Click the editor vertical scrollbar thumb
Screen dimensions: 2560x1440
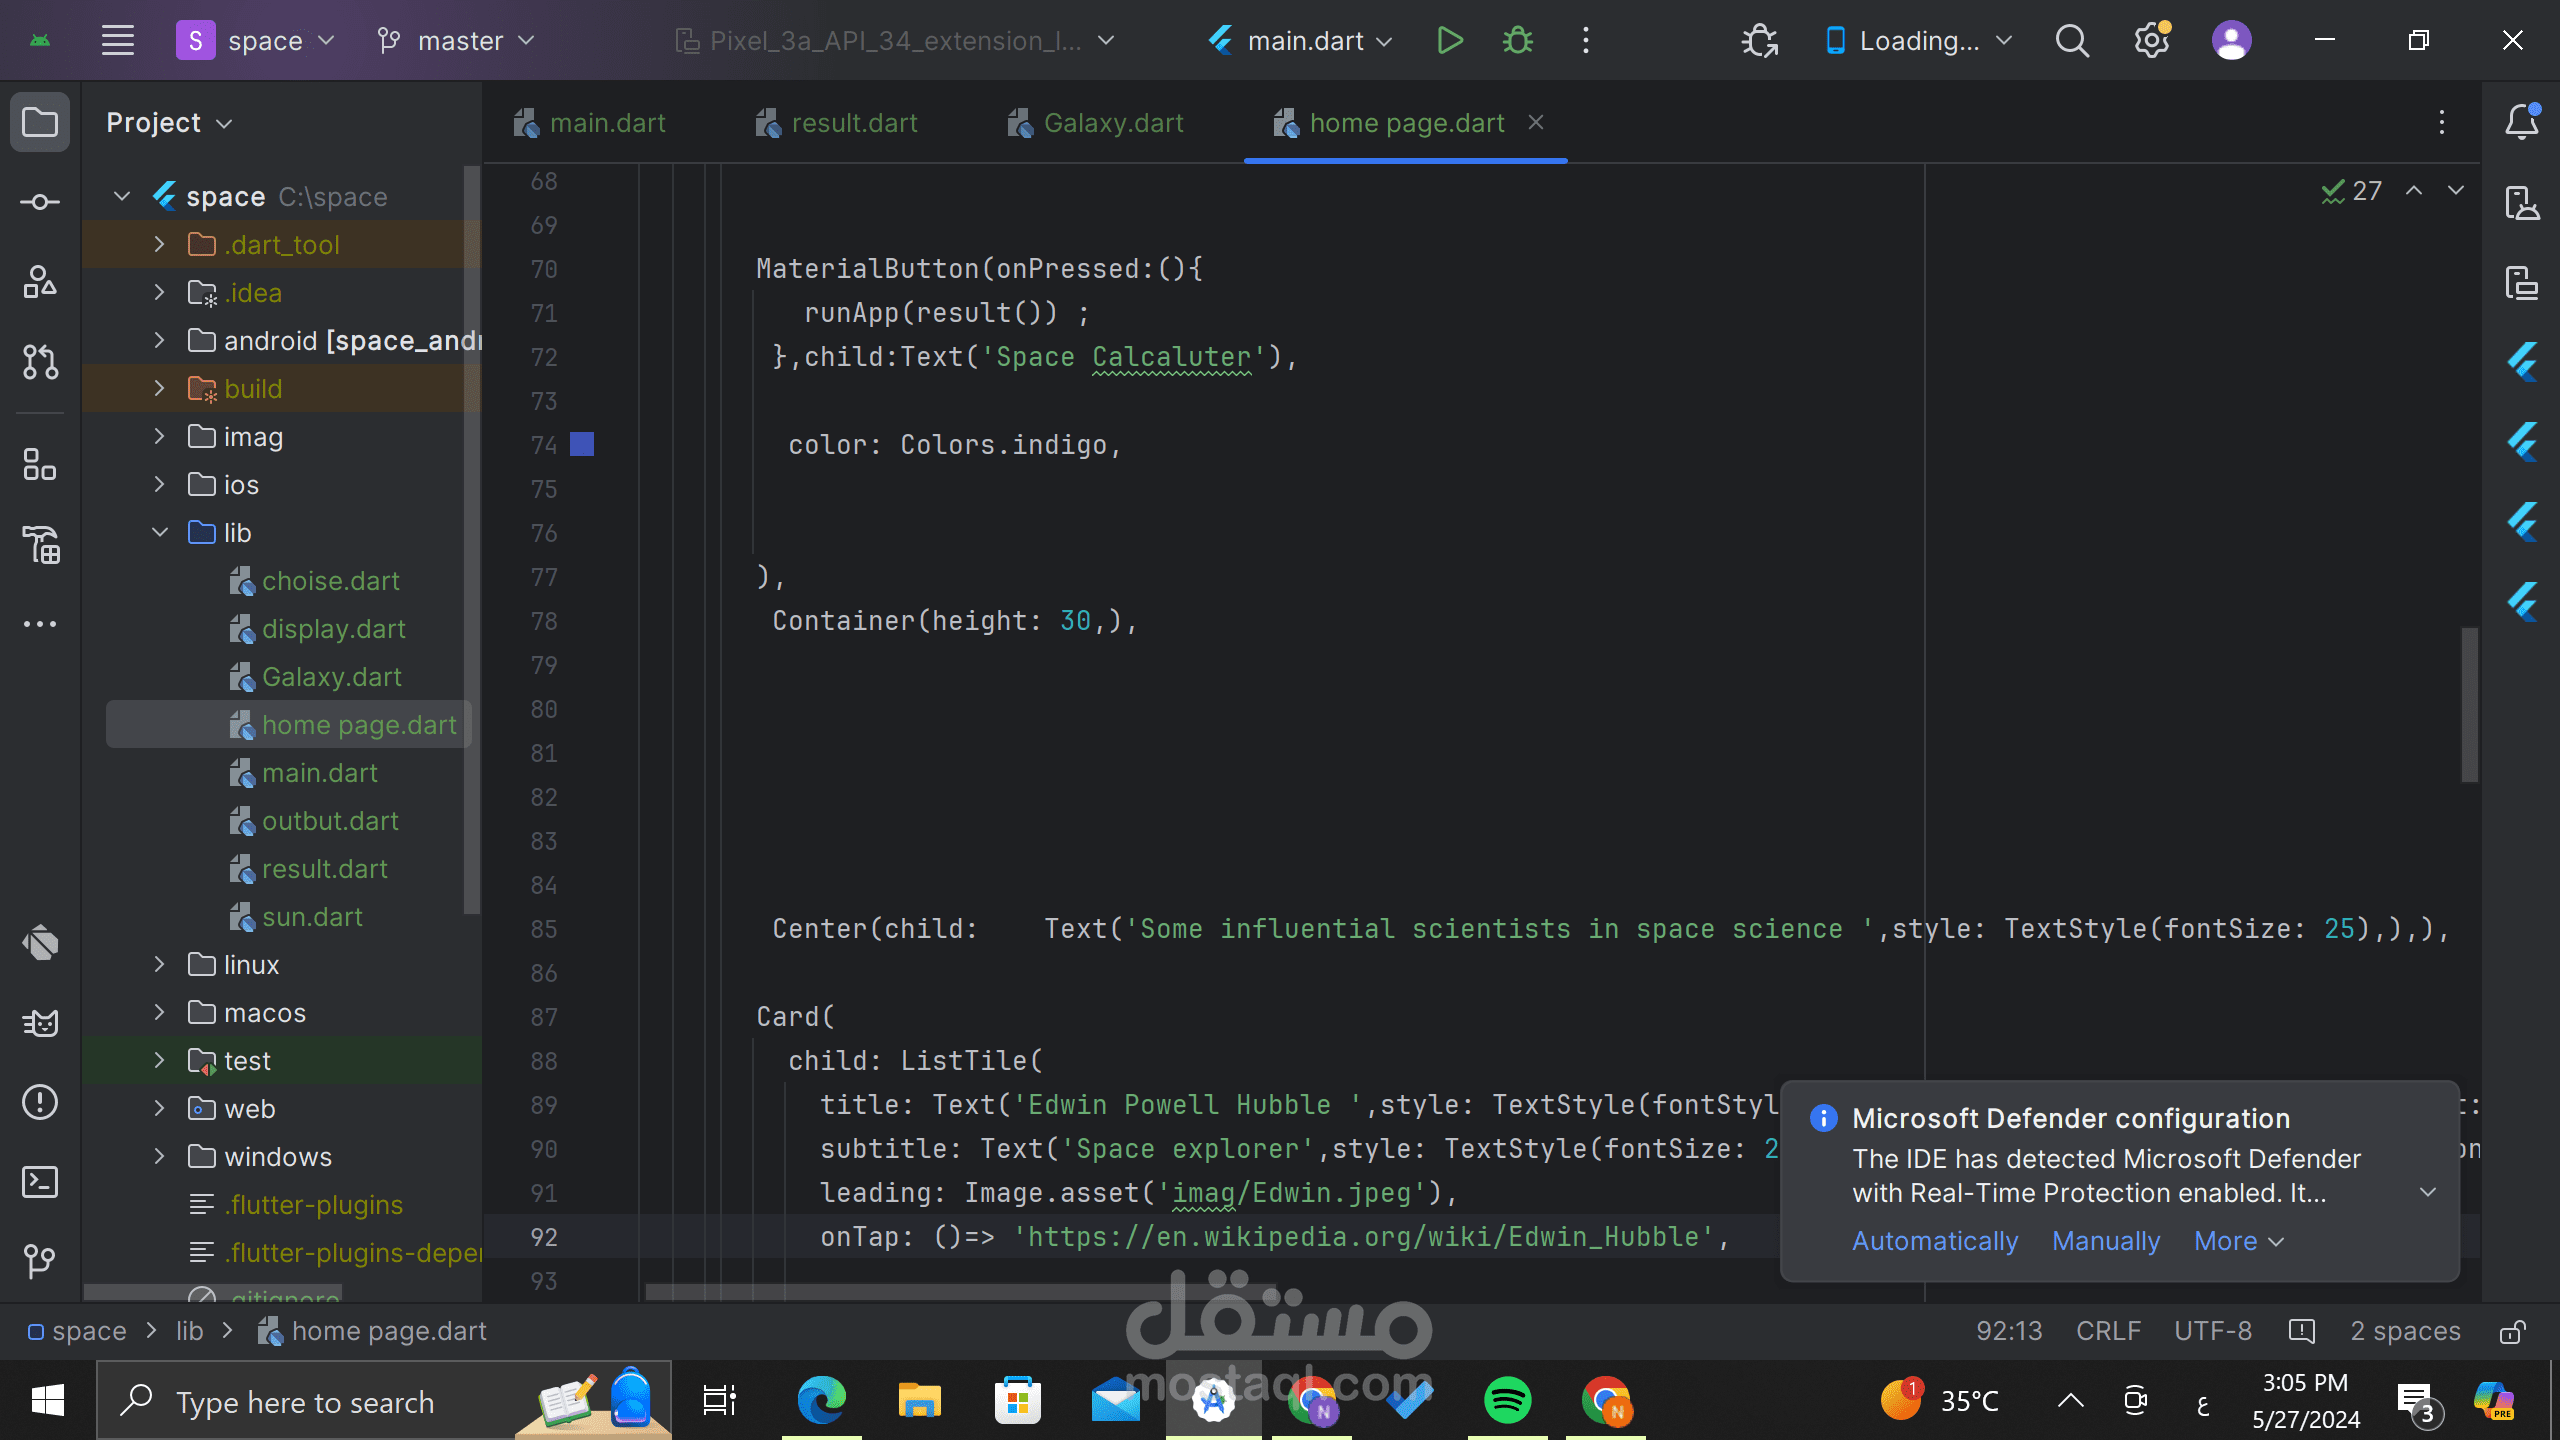2469,705
